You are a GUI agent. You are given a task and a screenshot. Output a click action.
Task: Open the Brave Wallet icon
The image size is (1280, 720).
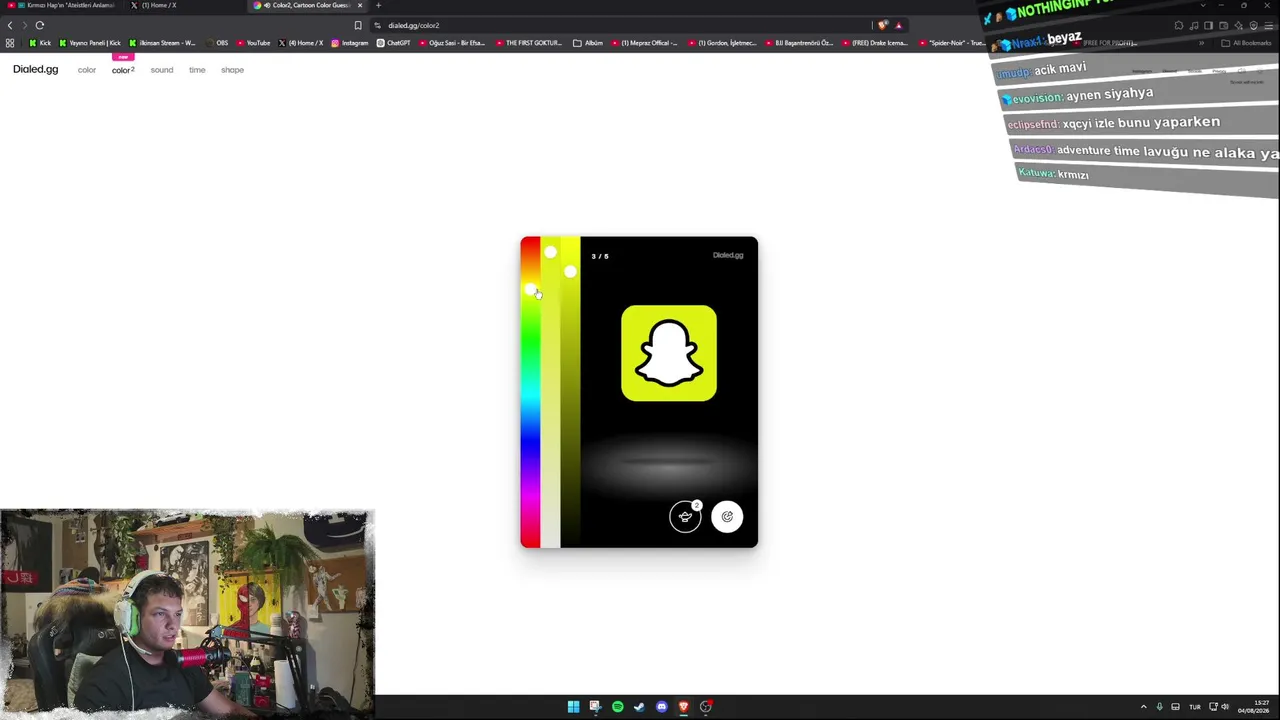(x=1223, y=25)
